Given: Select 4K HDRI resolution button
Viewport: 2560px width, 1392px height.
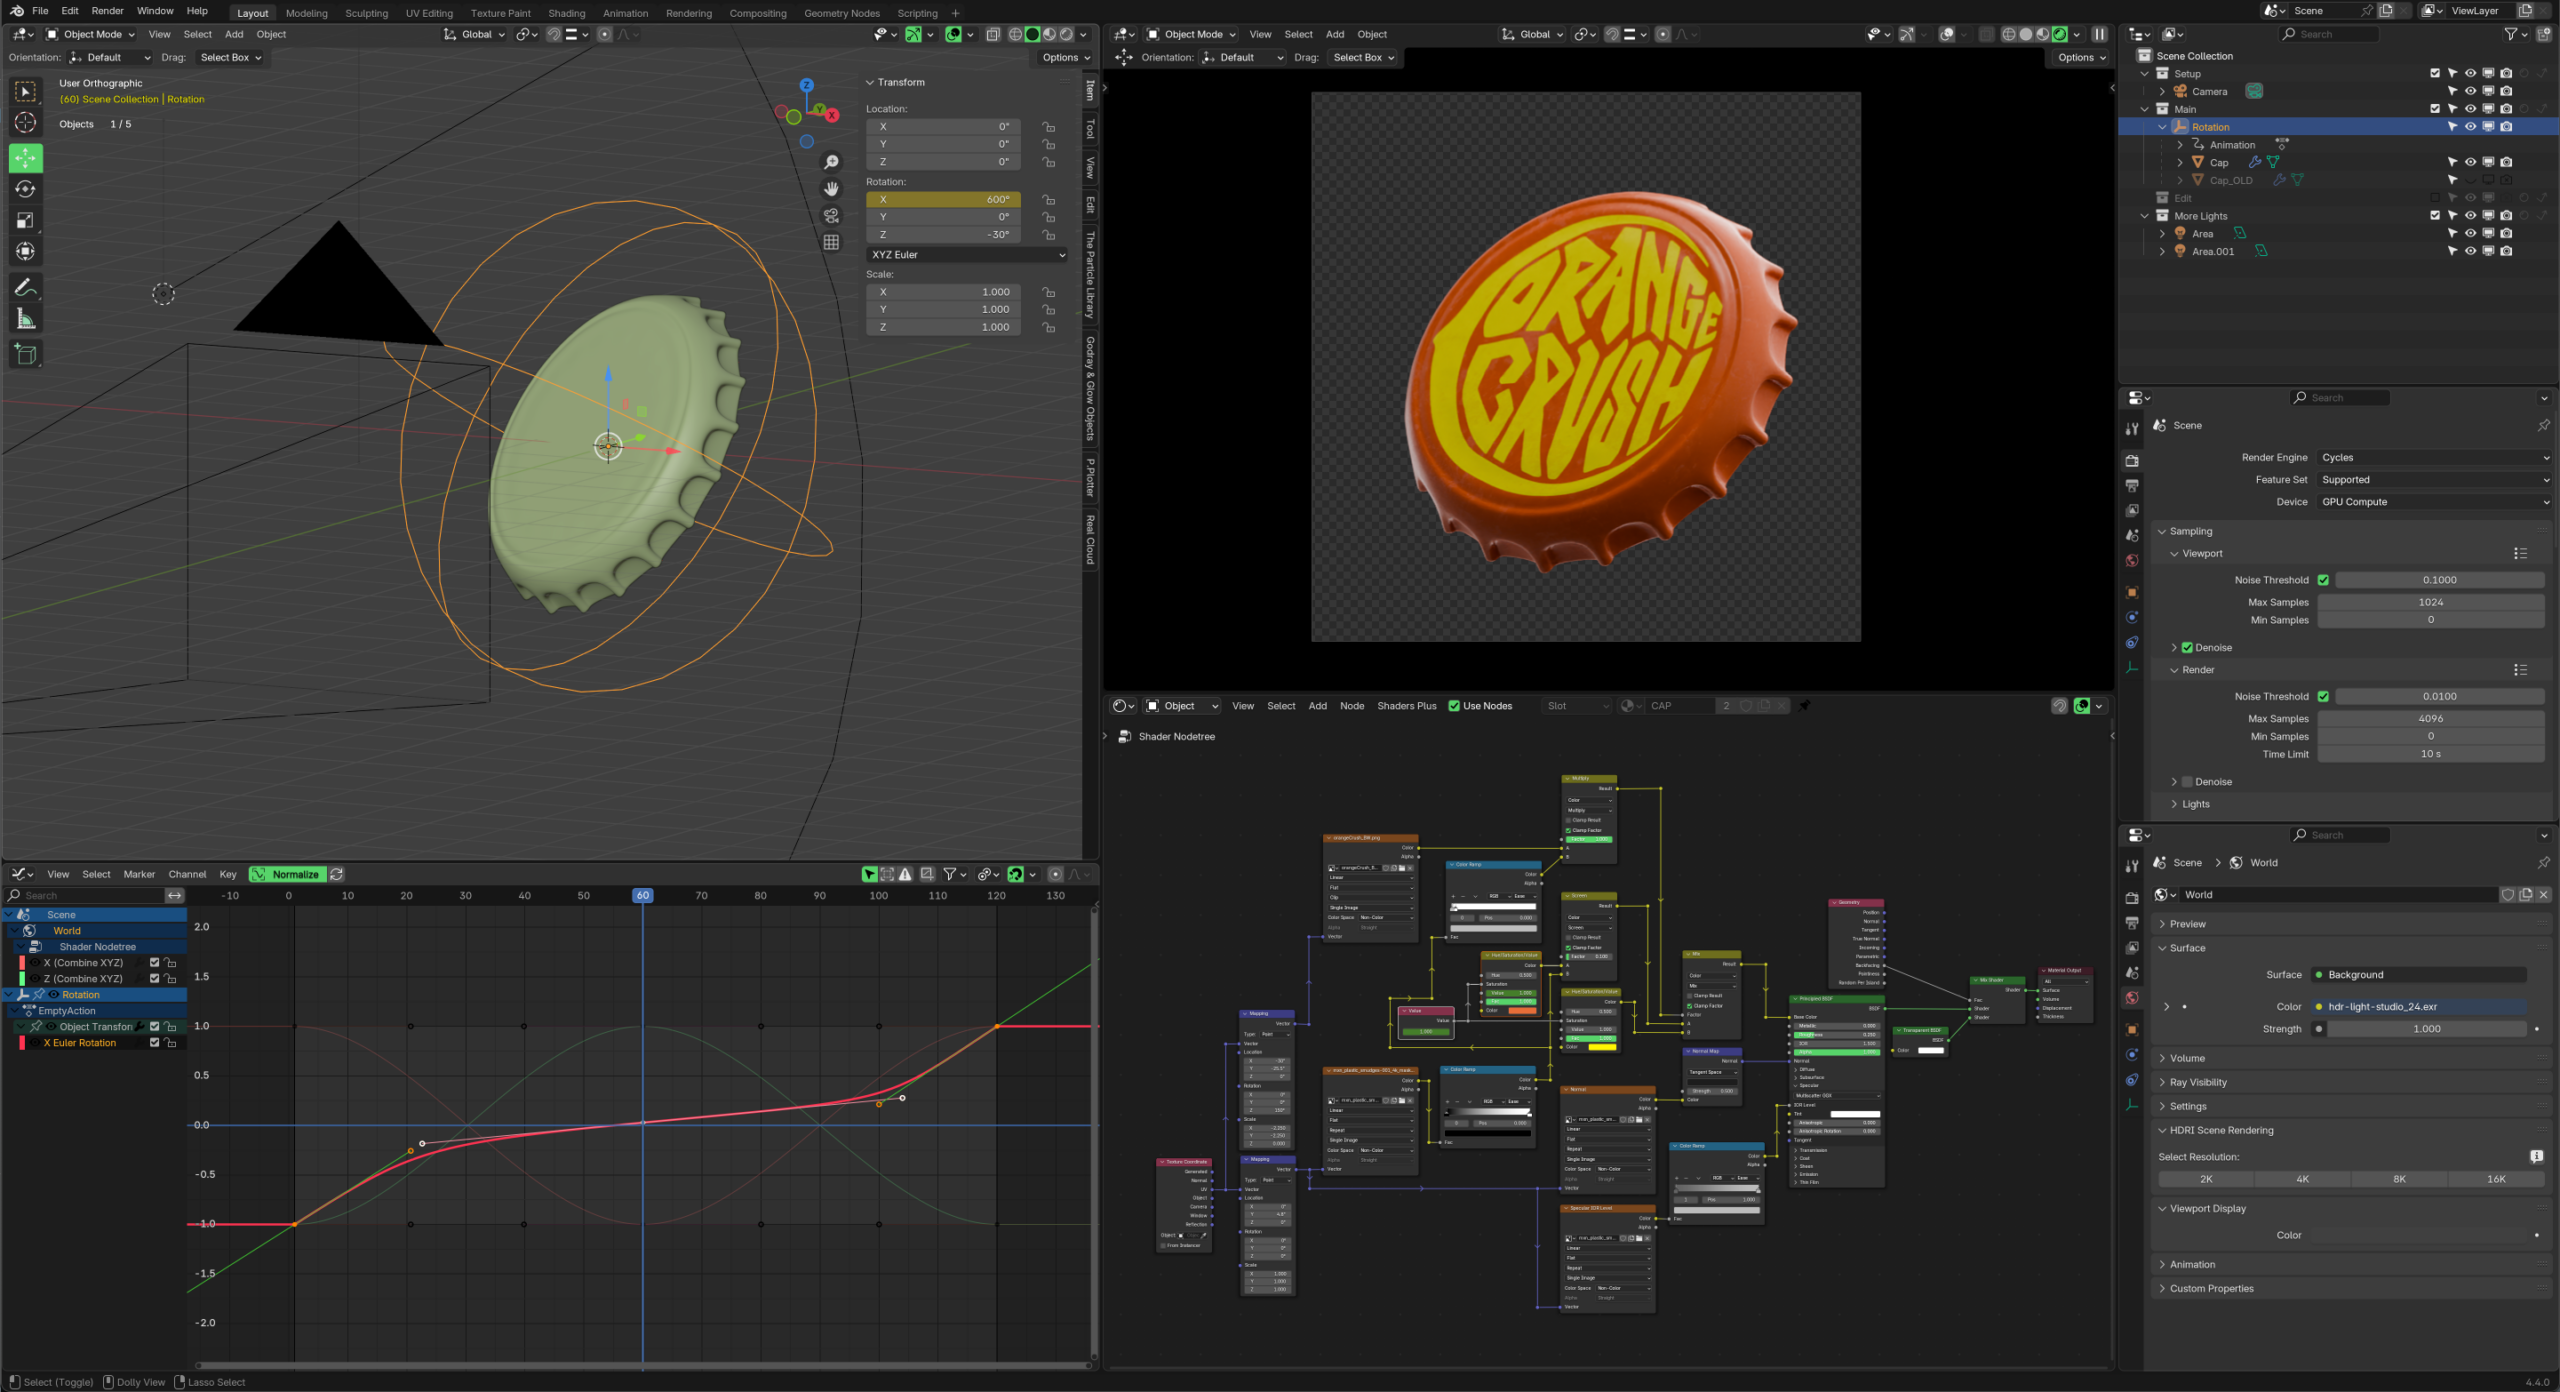Looking at the screenshot, I should 2302,1179.
